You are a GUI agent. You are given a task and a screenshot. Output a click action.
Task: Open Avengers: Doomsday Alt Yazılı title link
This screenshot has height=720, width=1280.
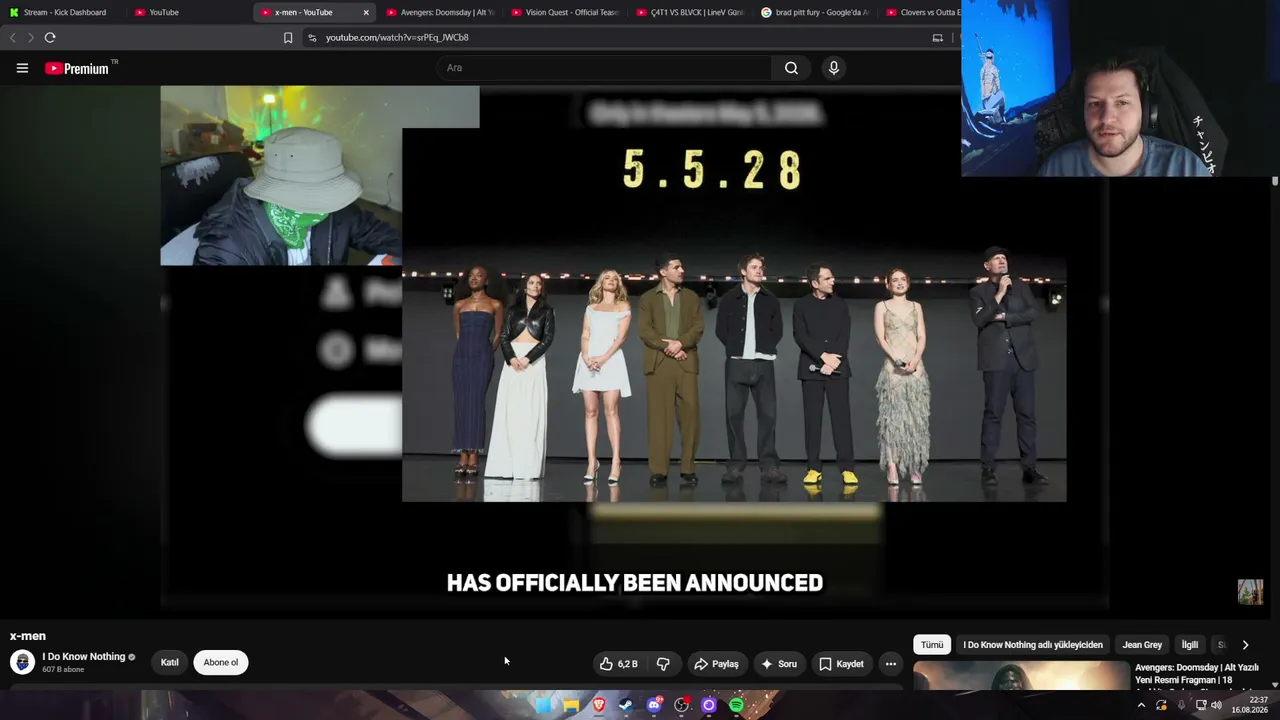click(1197, 674)
